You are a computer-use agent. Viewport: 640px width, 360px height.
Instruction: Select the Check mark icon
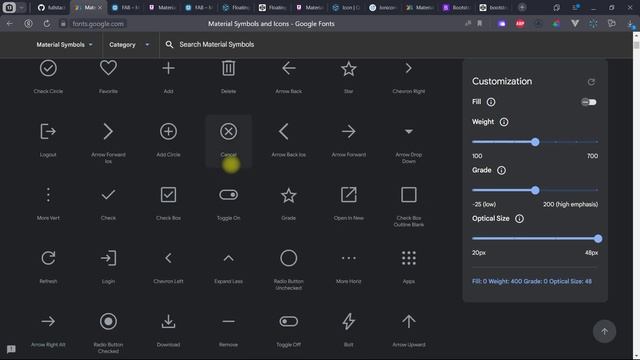point(108,195)
